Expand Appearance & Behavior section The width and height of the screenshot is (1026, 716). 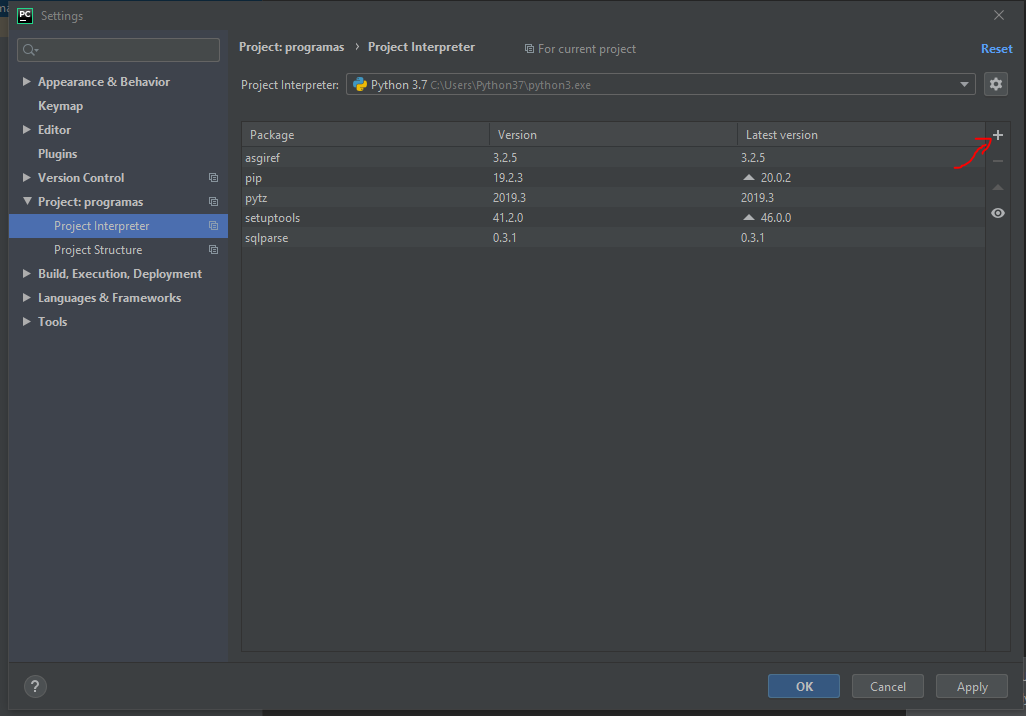point(27,81)
